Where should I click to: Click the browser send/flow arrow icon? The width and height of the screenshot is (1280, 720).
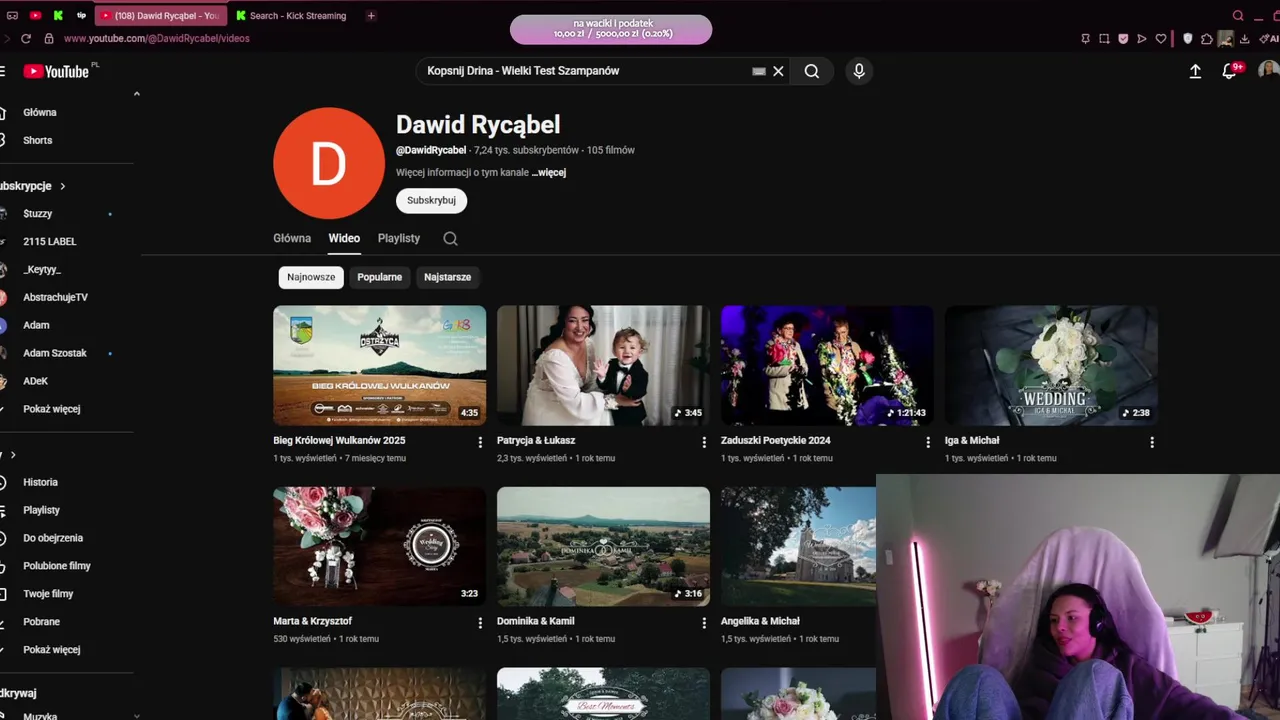click(1142, 39)
